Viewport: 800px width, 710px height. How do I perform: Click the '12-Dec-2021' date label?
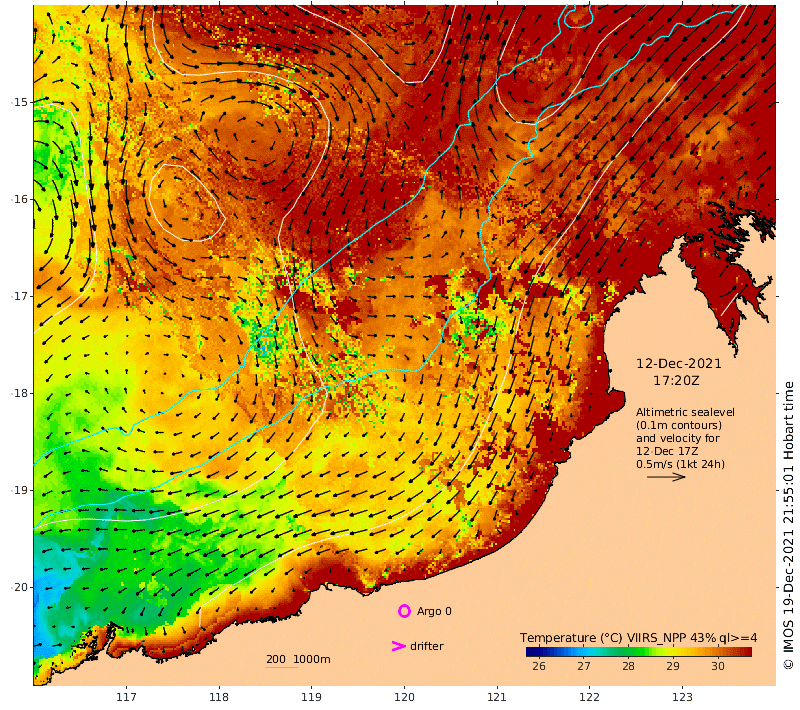click(679, 364)
